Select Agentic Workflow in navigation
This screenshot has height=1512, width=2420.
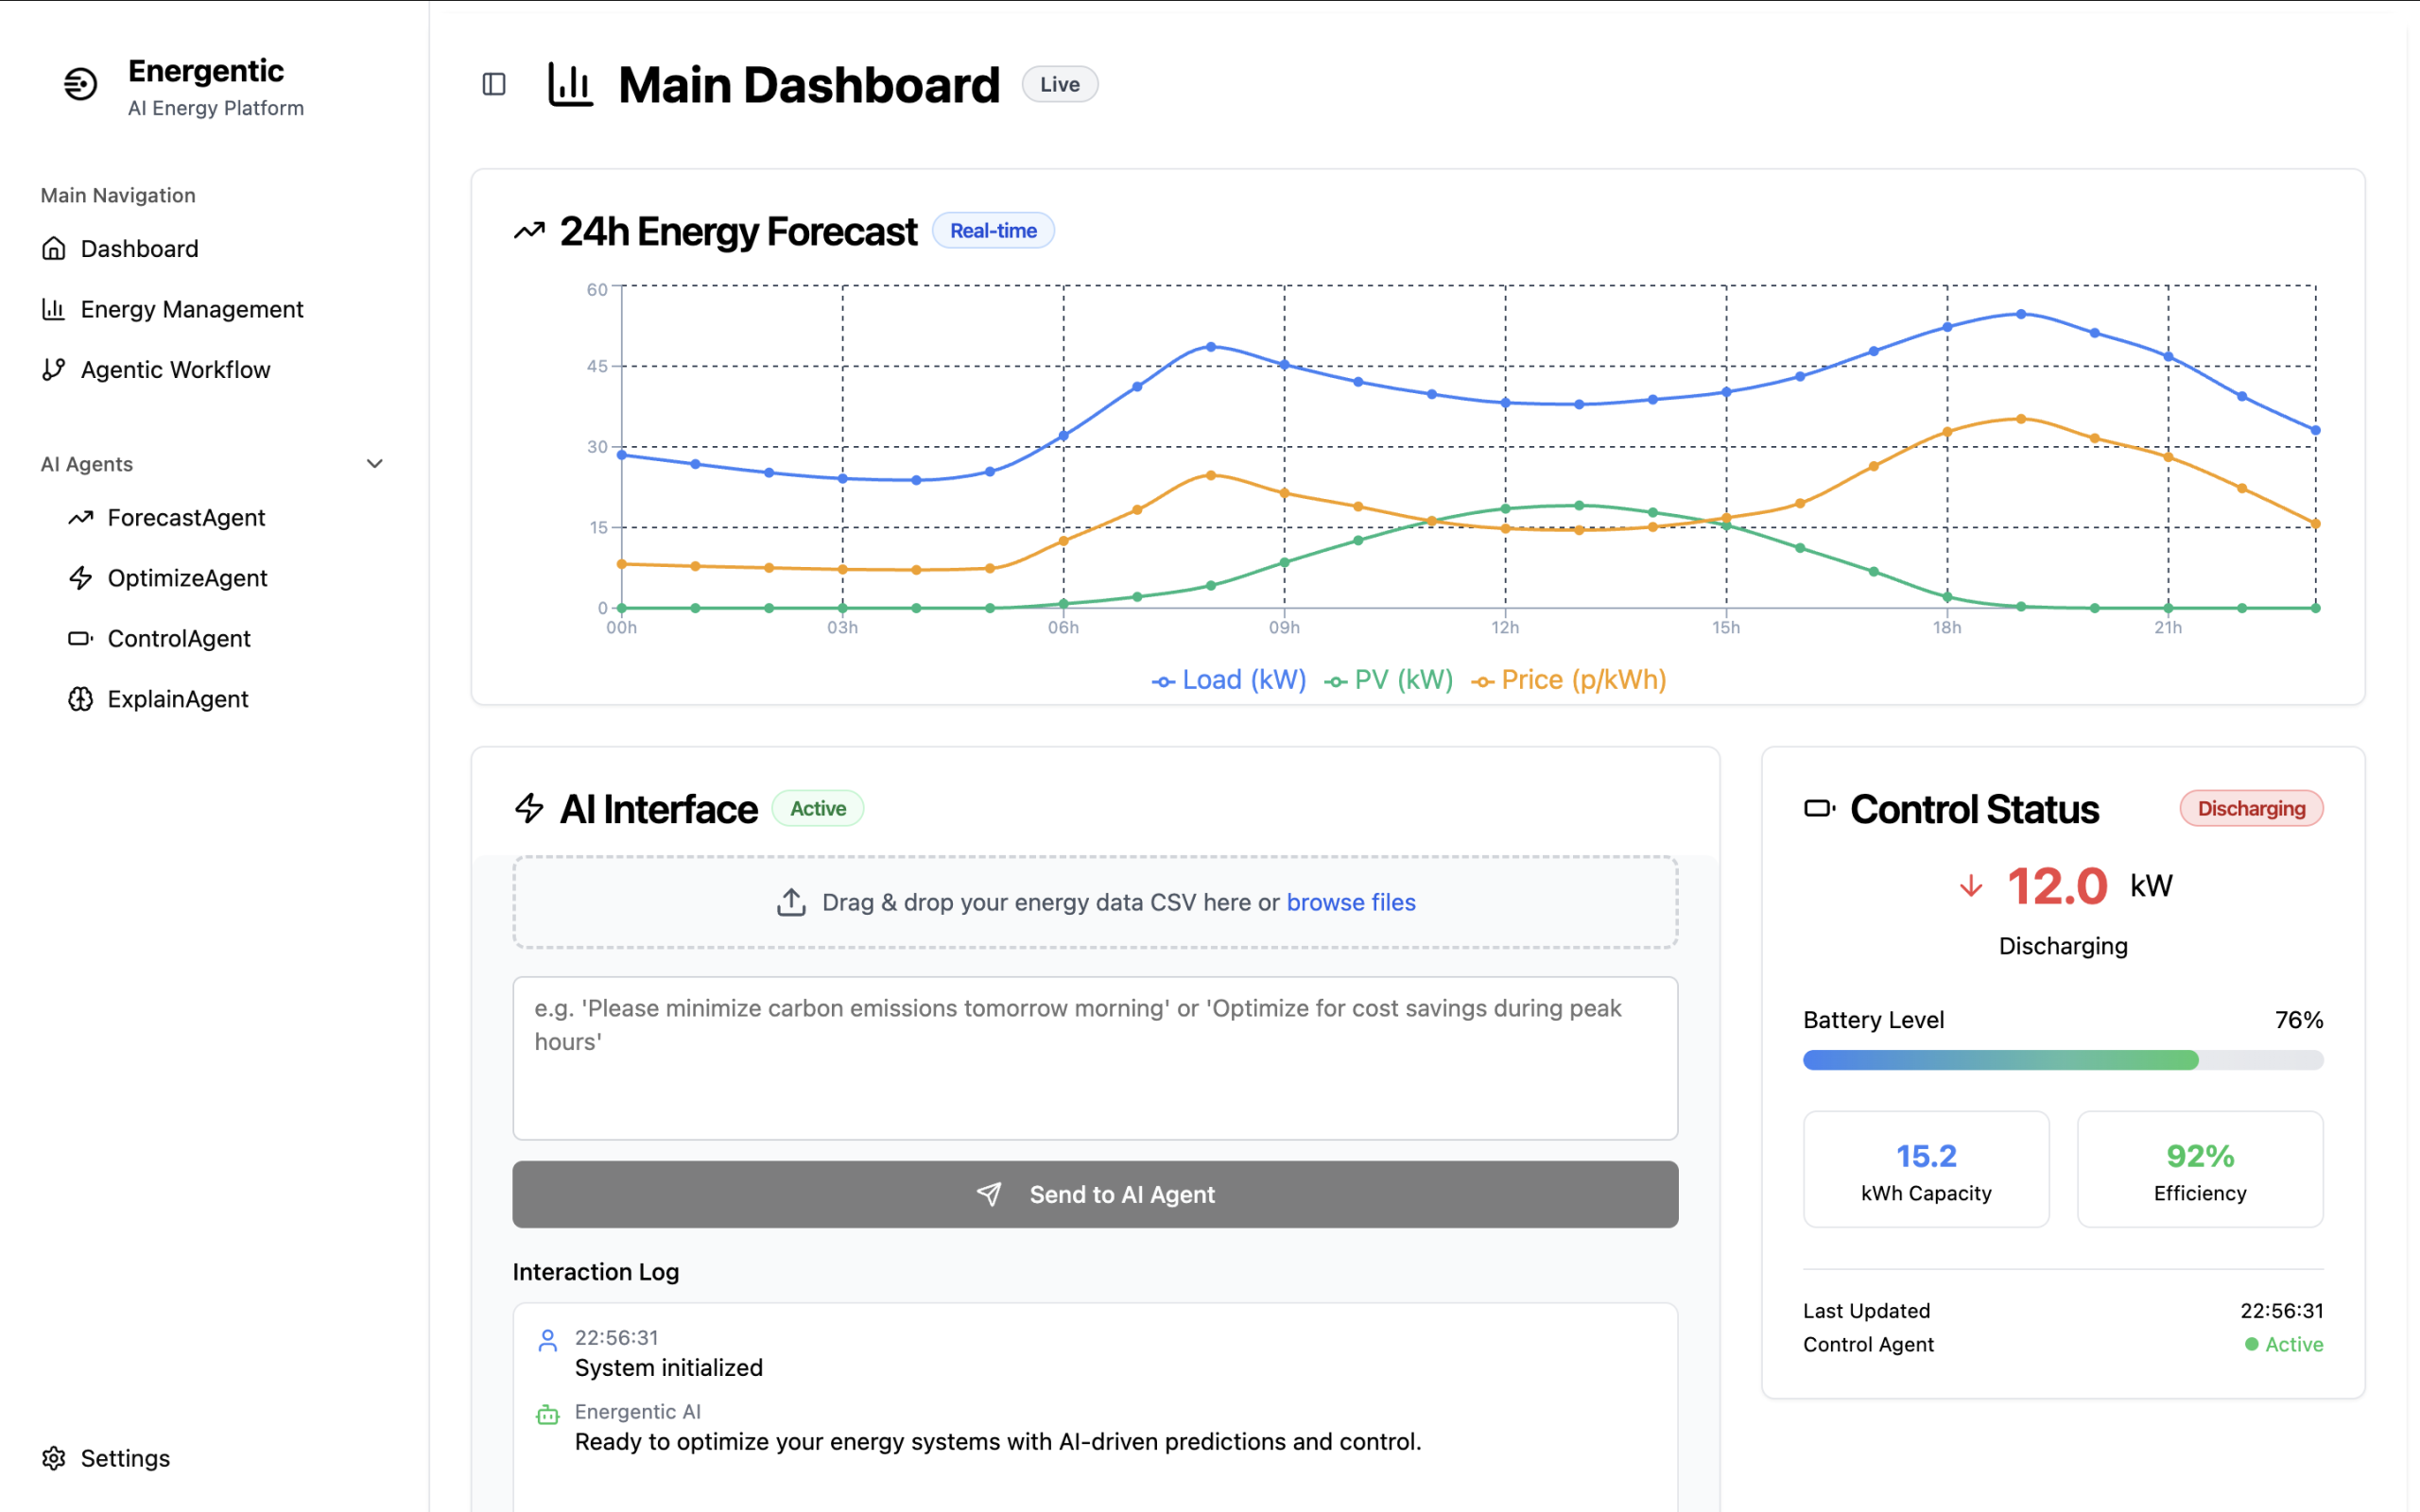175,369
